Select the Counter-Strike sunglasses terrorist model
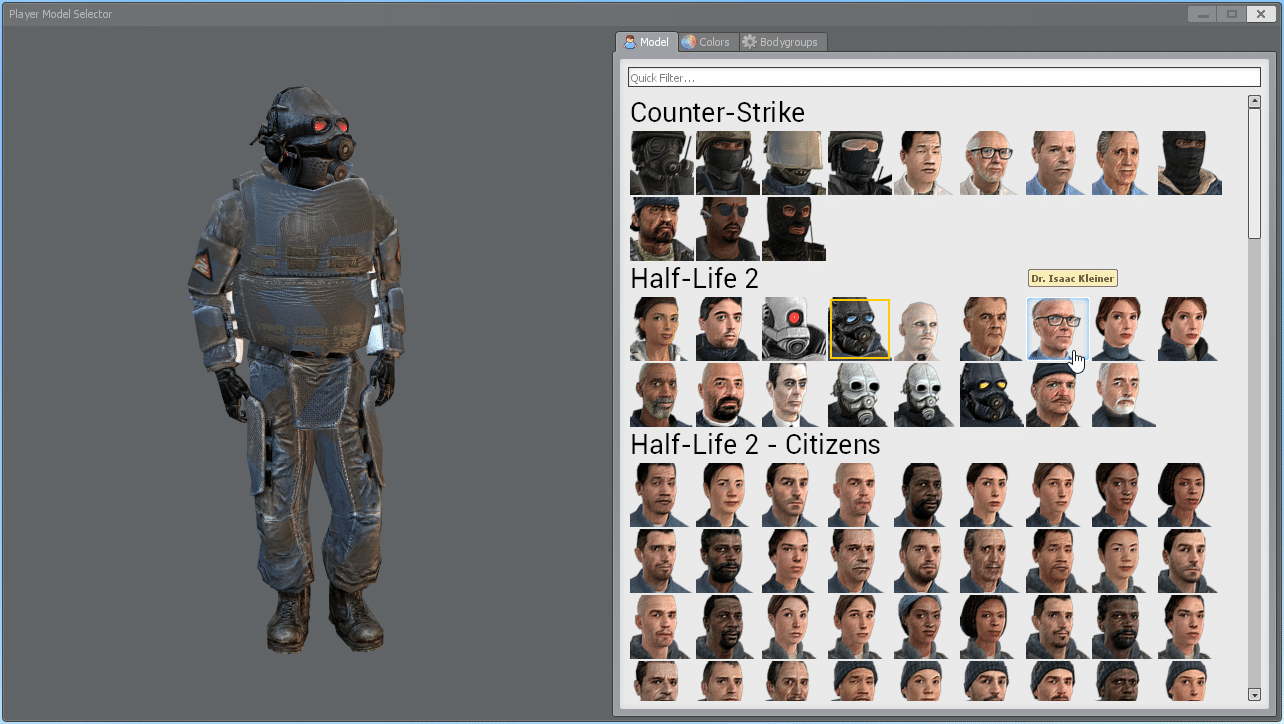The height and width of the screenshot is (724, 1284). tap(728, 229)
